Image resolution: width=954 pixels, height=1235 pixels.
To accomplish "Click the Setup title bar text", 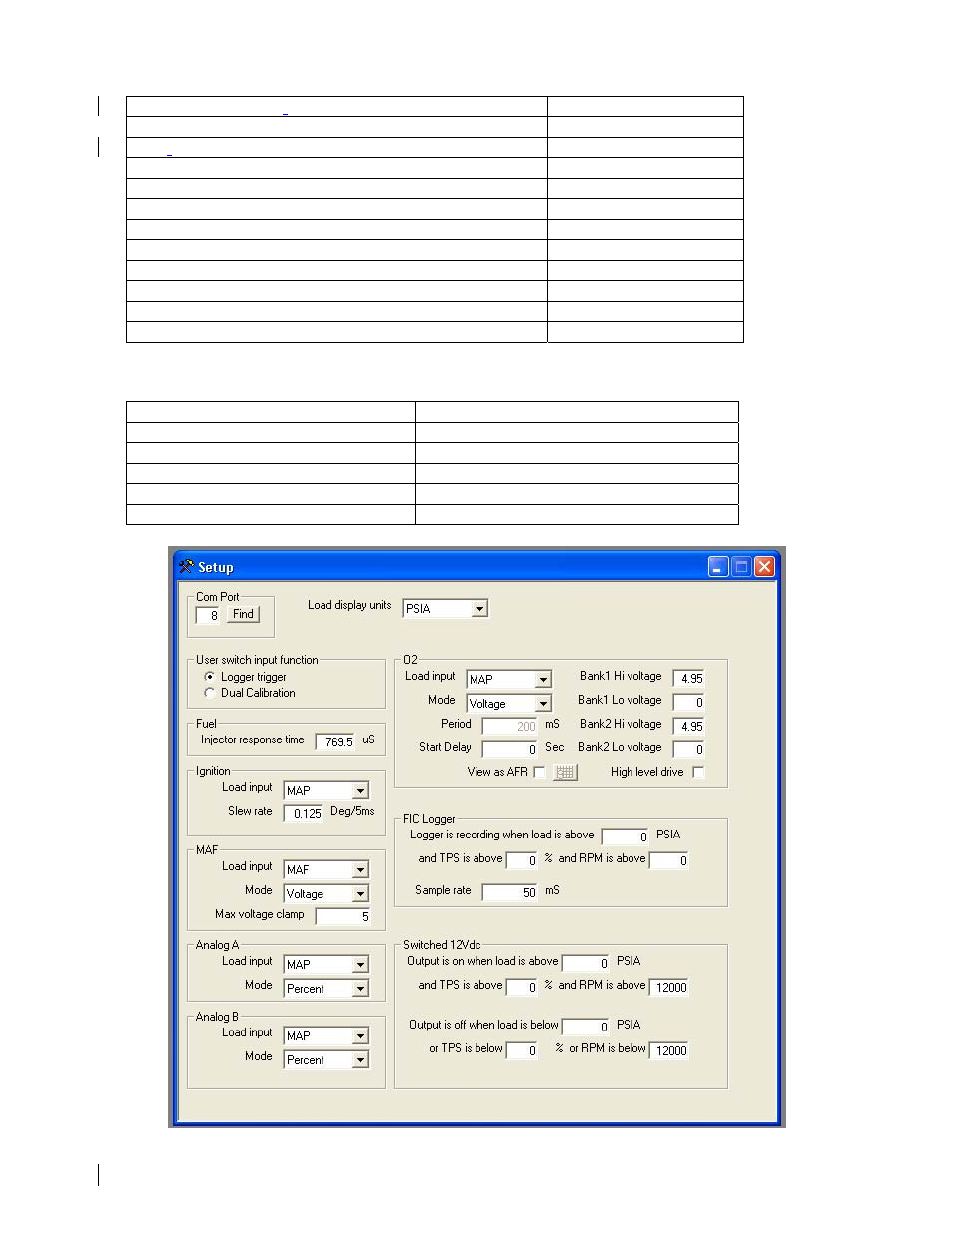I will (216, 567).
